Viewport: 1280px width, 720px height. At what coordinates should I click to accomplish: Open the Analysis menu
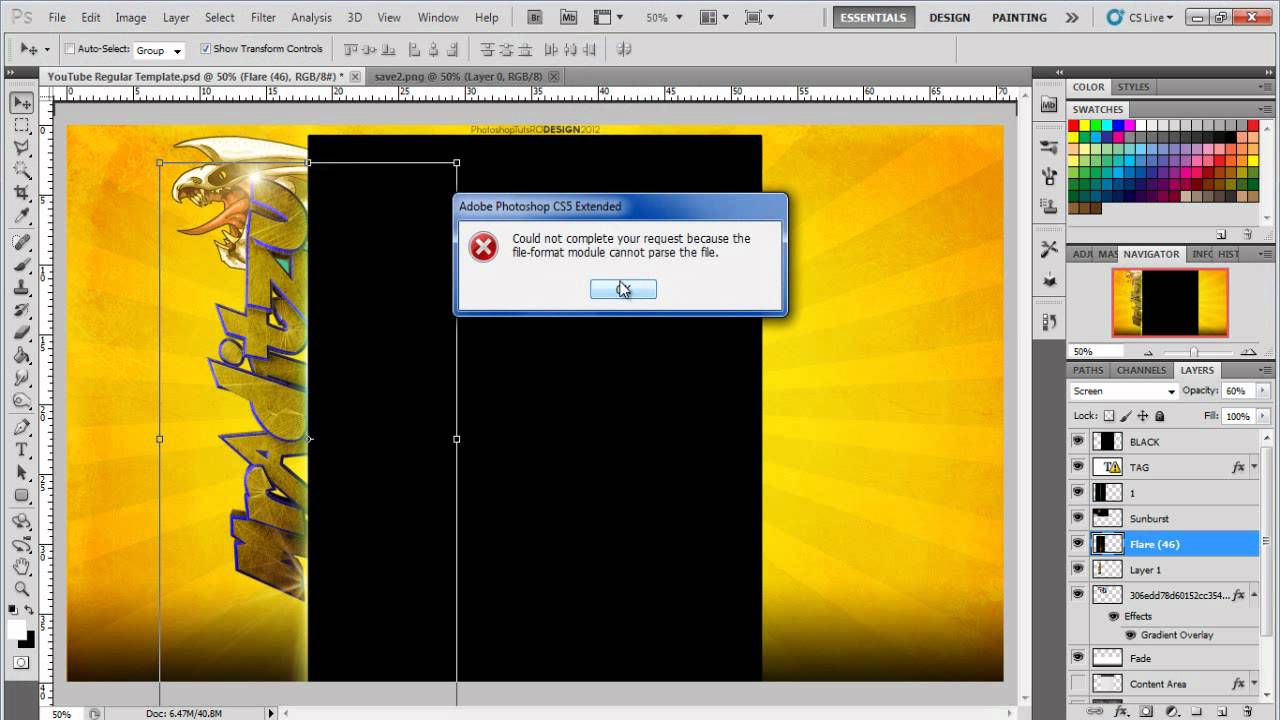311,17
